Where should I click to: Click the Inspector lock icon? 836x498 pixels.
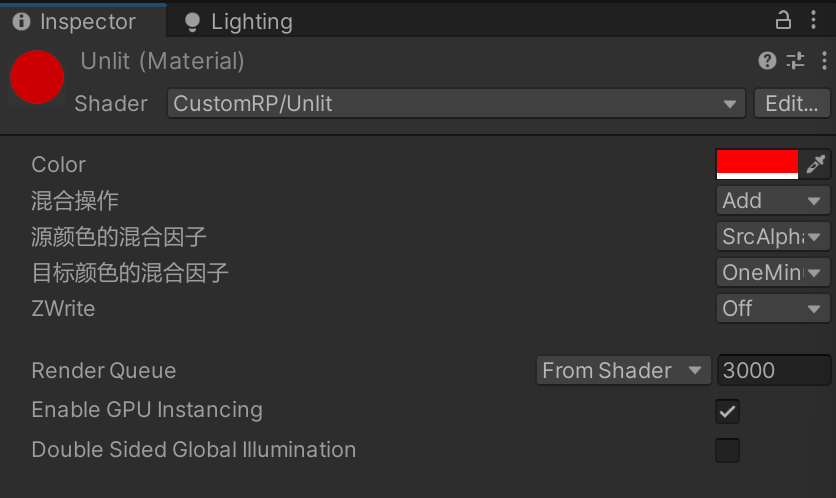point(783,20)
